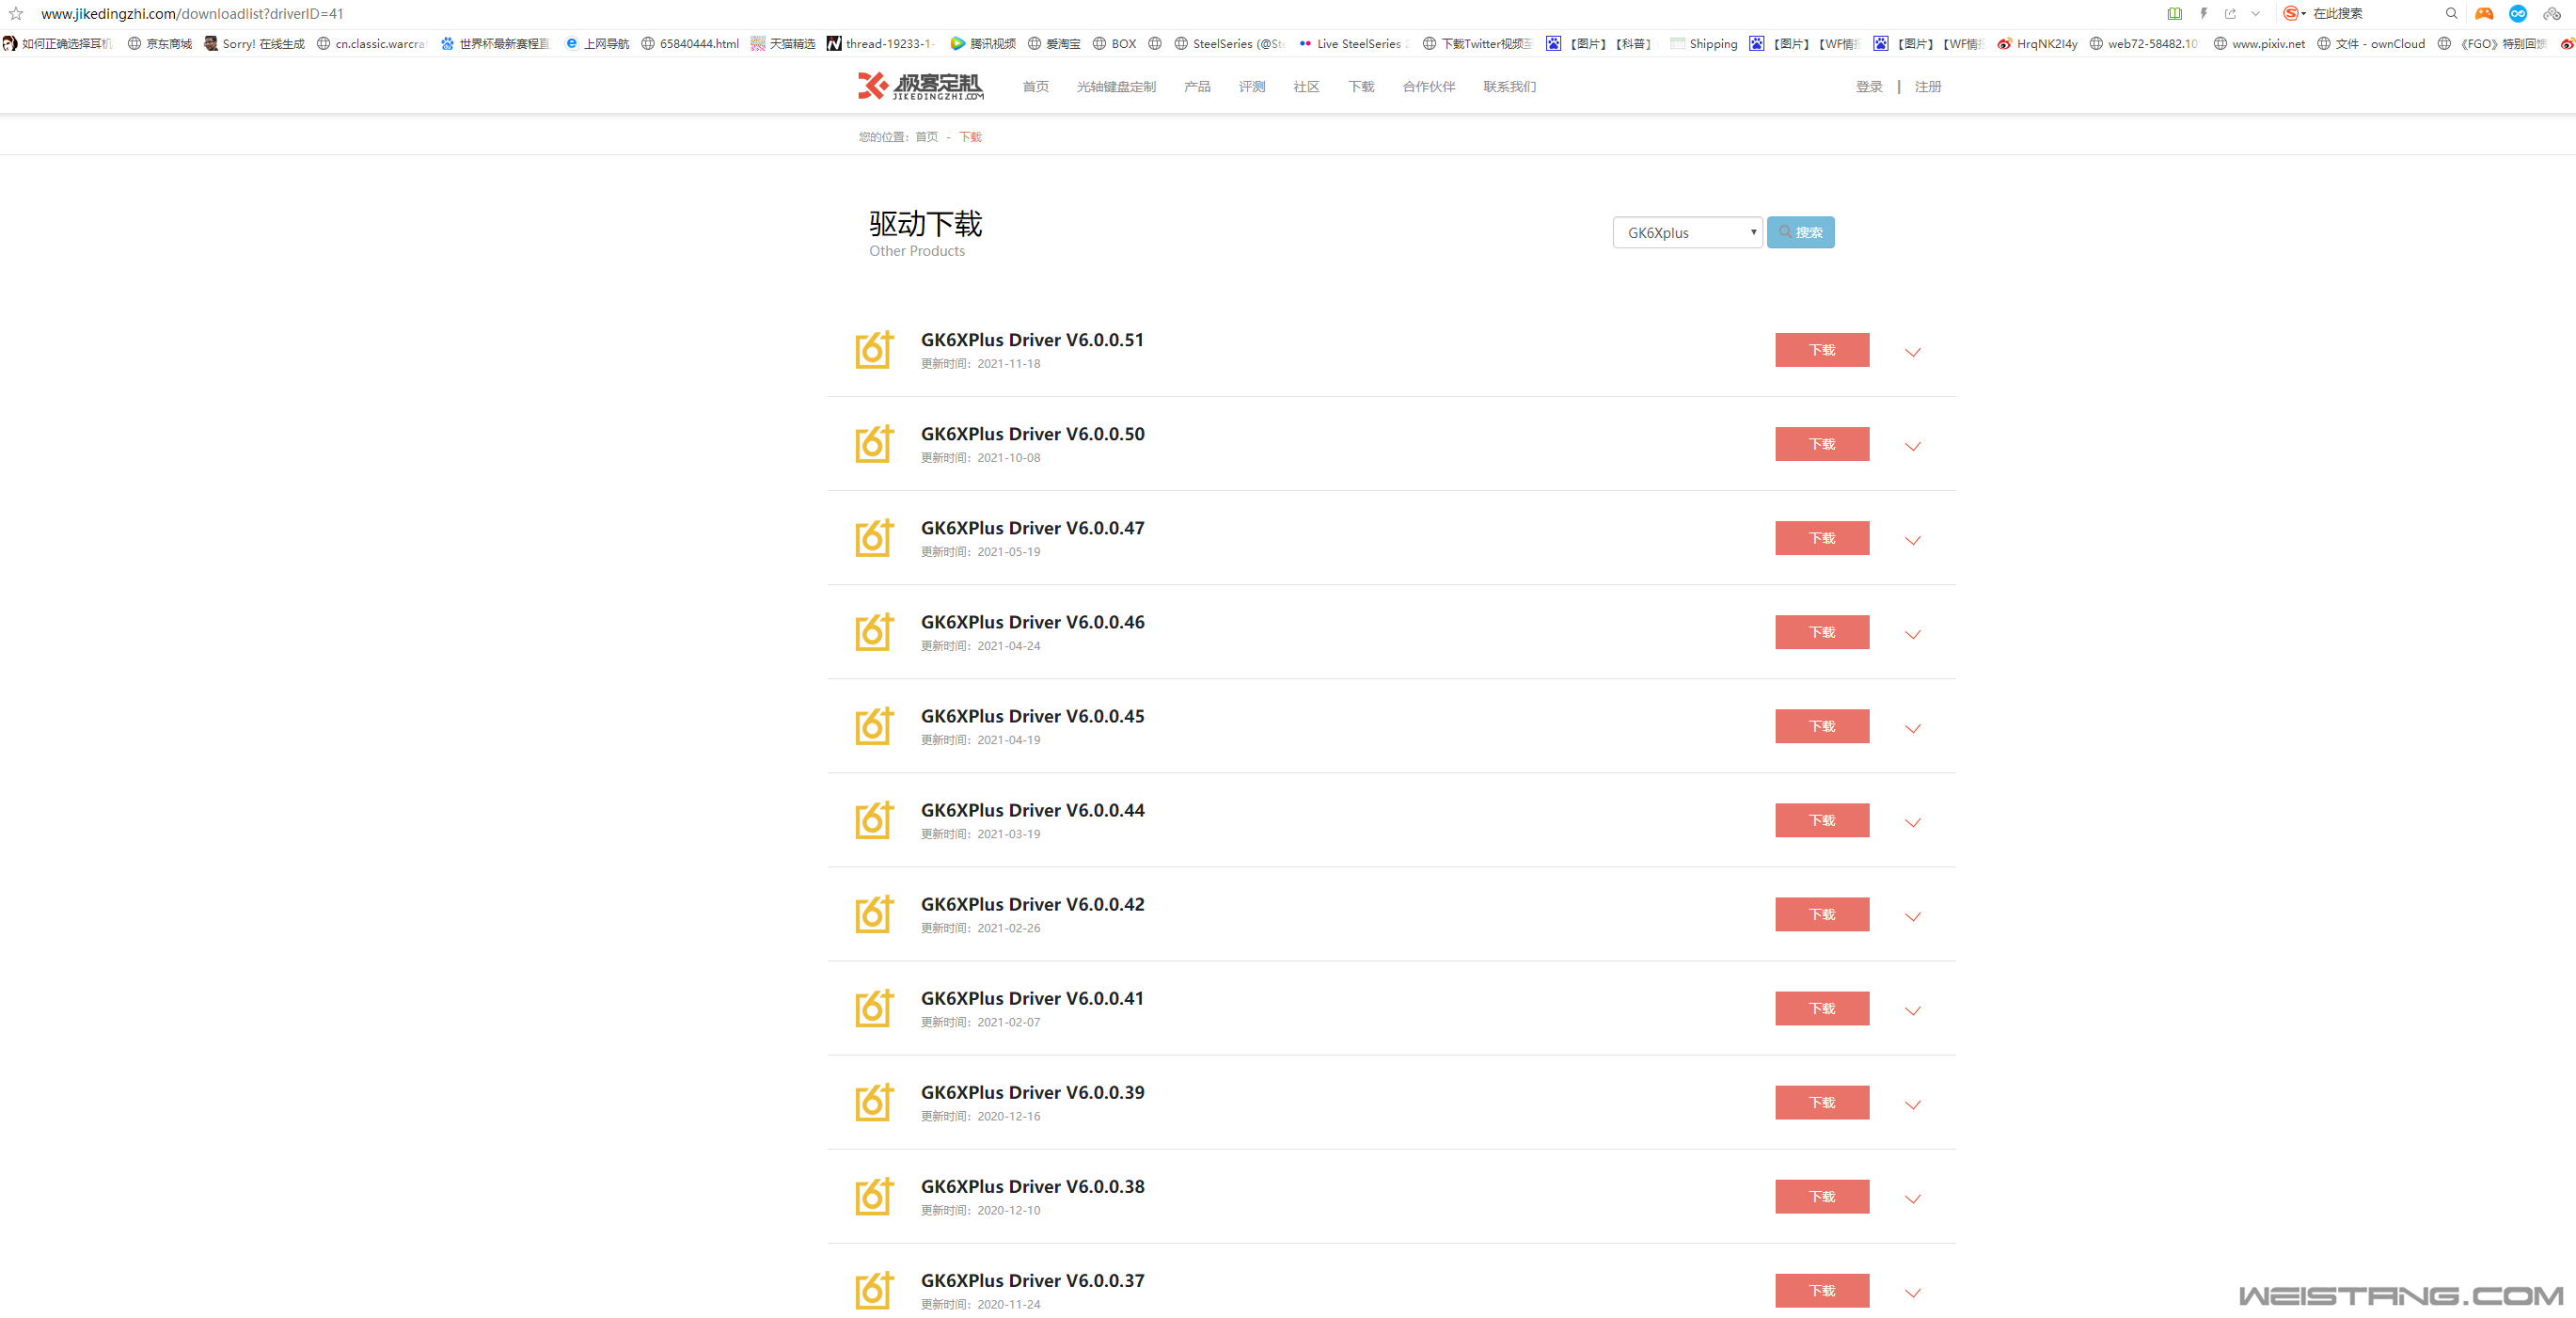Click the bookmark star icon in the address bar
The image size is (2576, 1318).
[x=16, y=14]
